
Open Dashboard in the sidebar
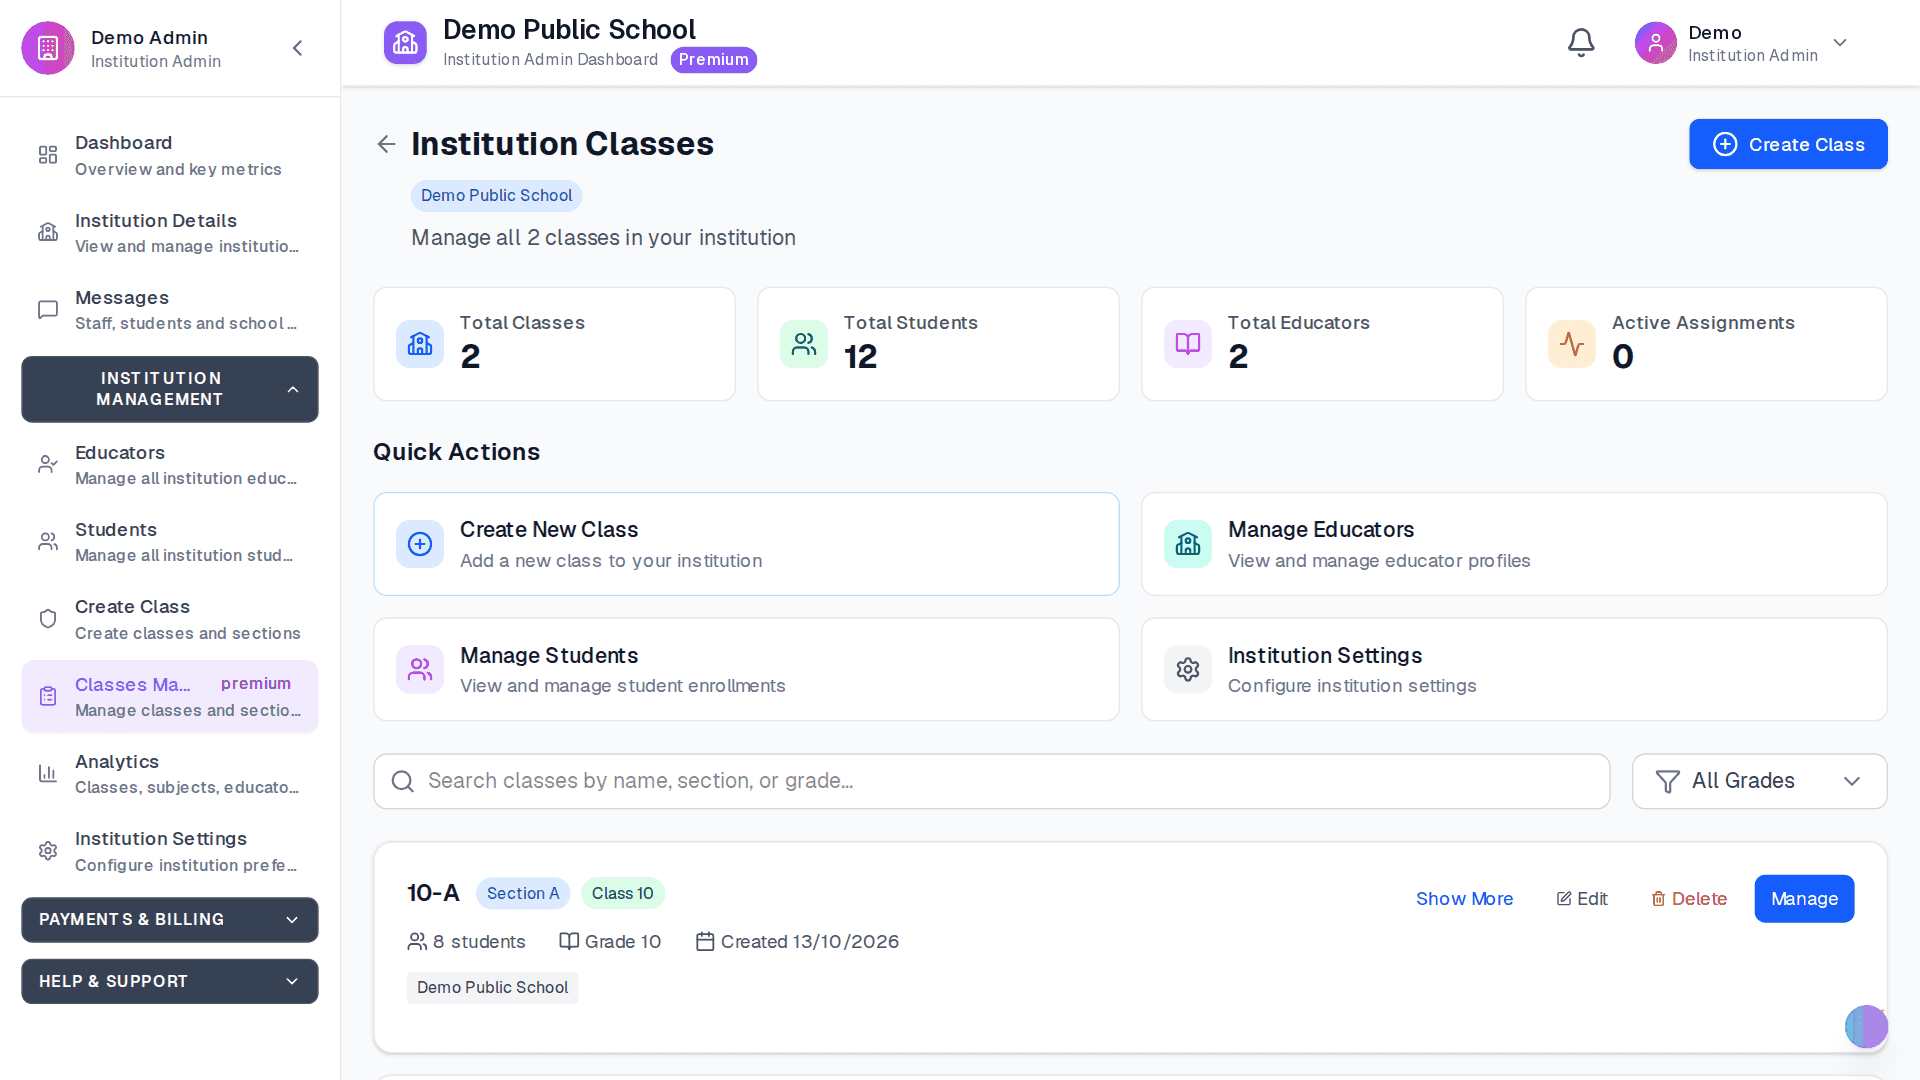tap(170, 156)
